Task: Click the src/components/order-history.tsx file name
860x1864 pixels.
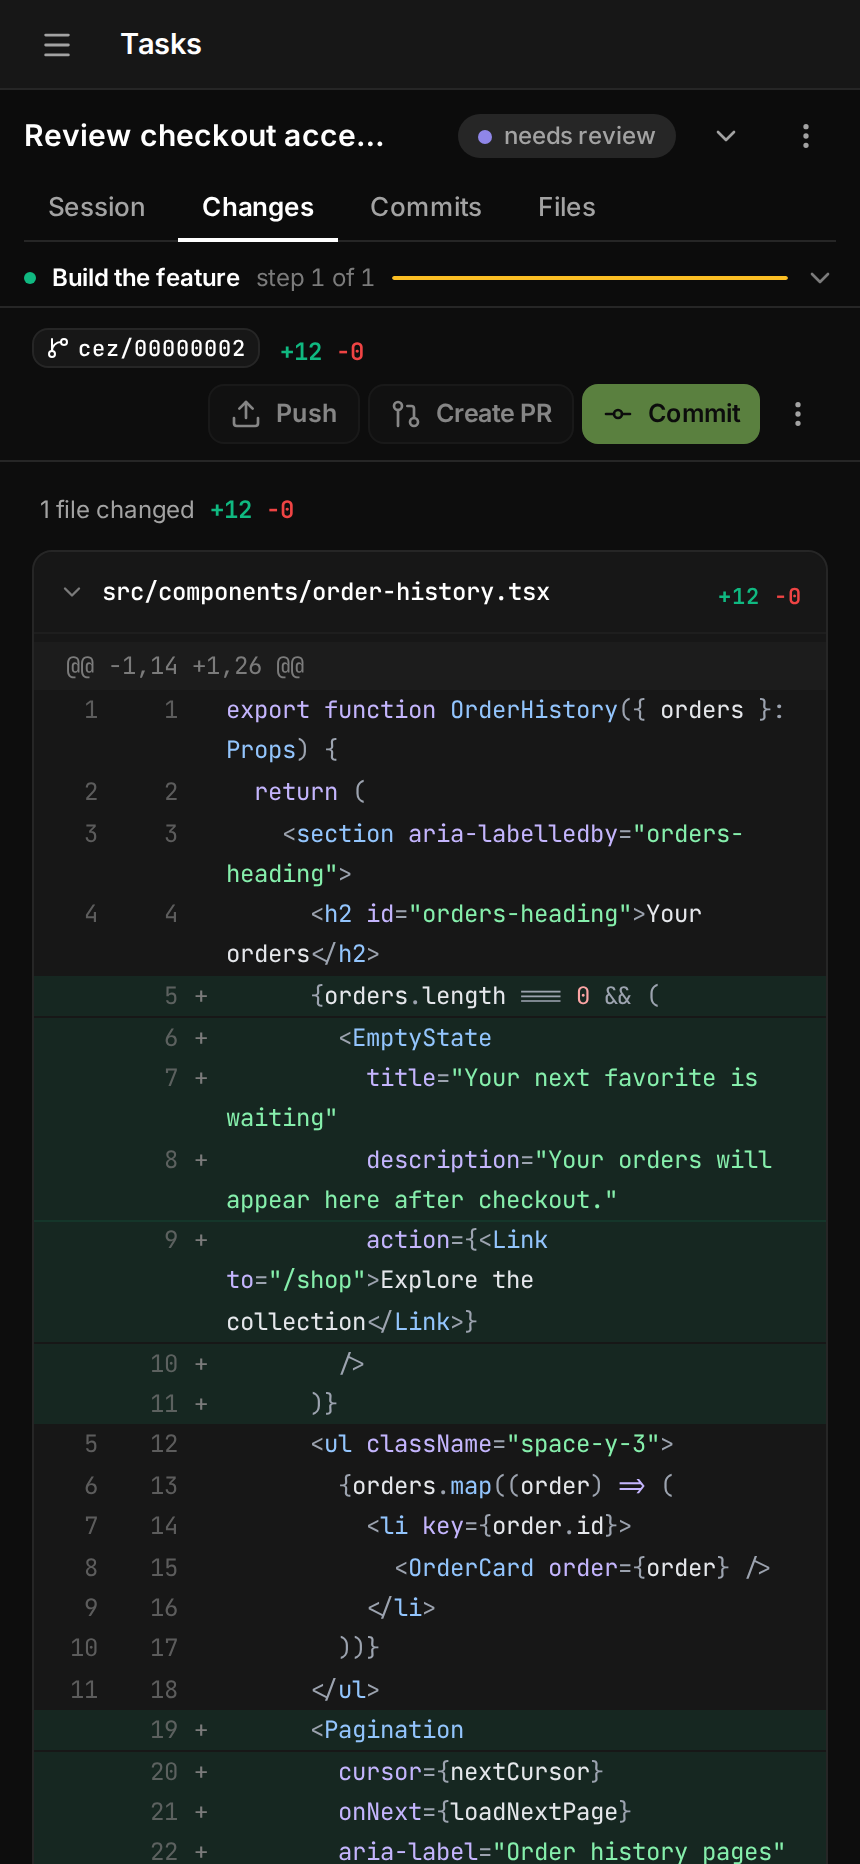Action: (x=326, y=592)
